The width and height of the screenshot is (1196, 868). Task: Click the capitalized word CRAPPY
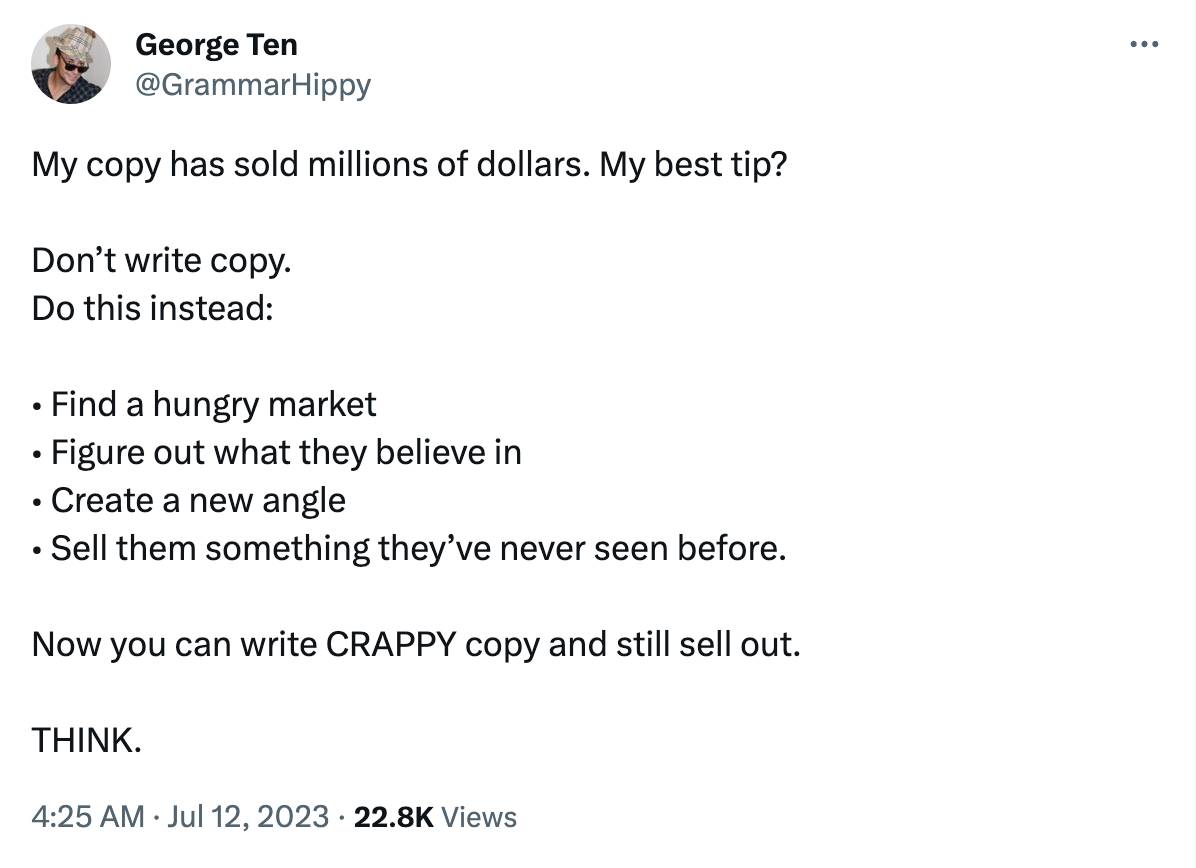pyautogui.click(x=393, y=644)
